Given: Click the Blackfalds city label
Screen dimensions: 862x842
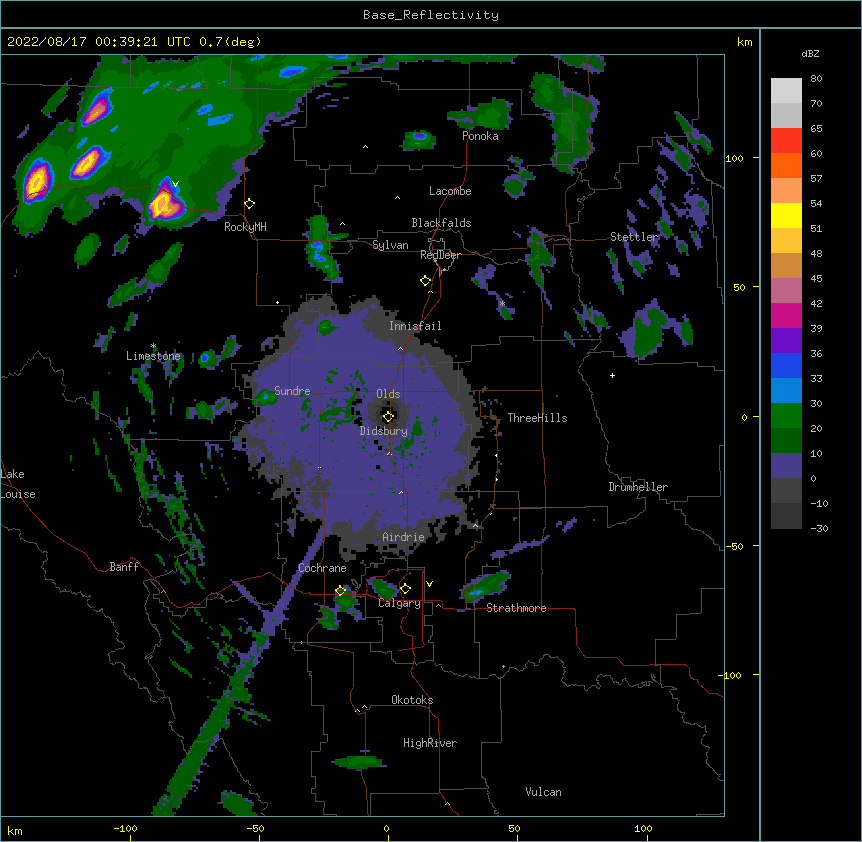Looking at the screenshot, I should [x=441, y=223].
